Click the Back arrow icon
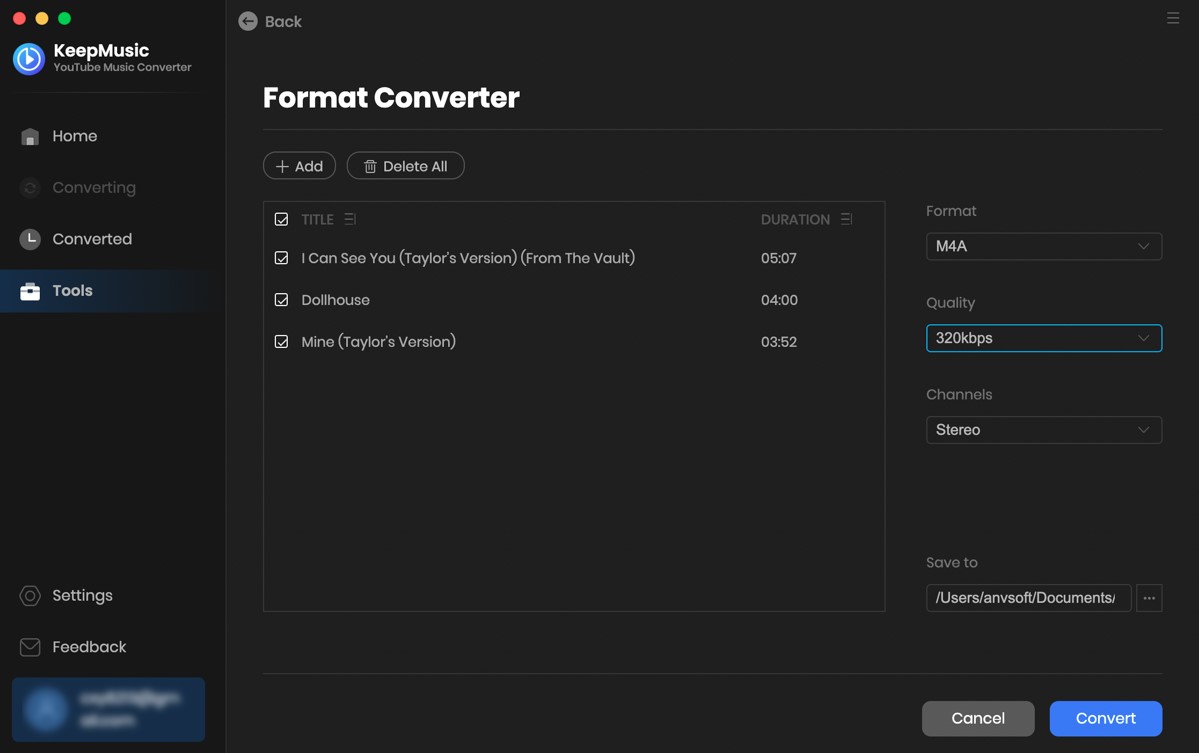Viewport: 1199px width, 753px height. [248, 21]
